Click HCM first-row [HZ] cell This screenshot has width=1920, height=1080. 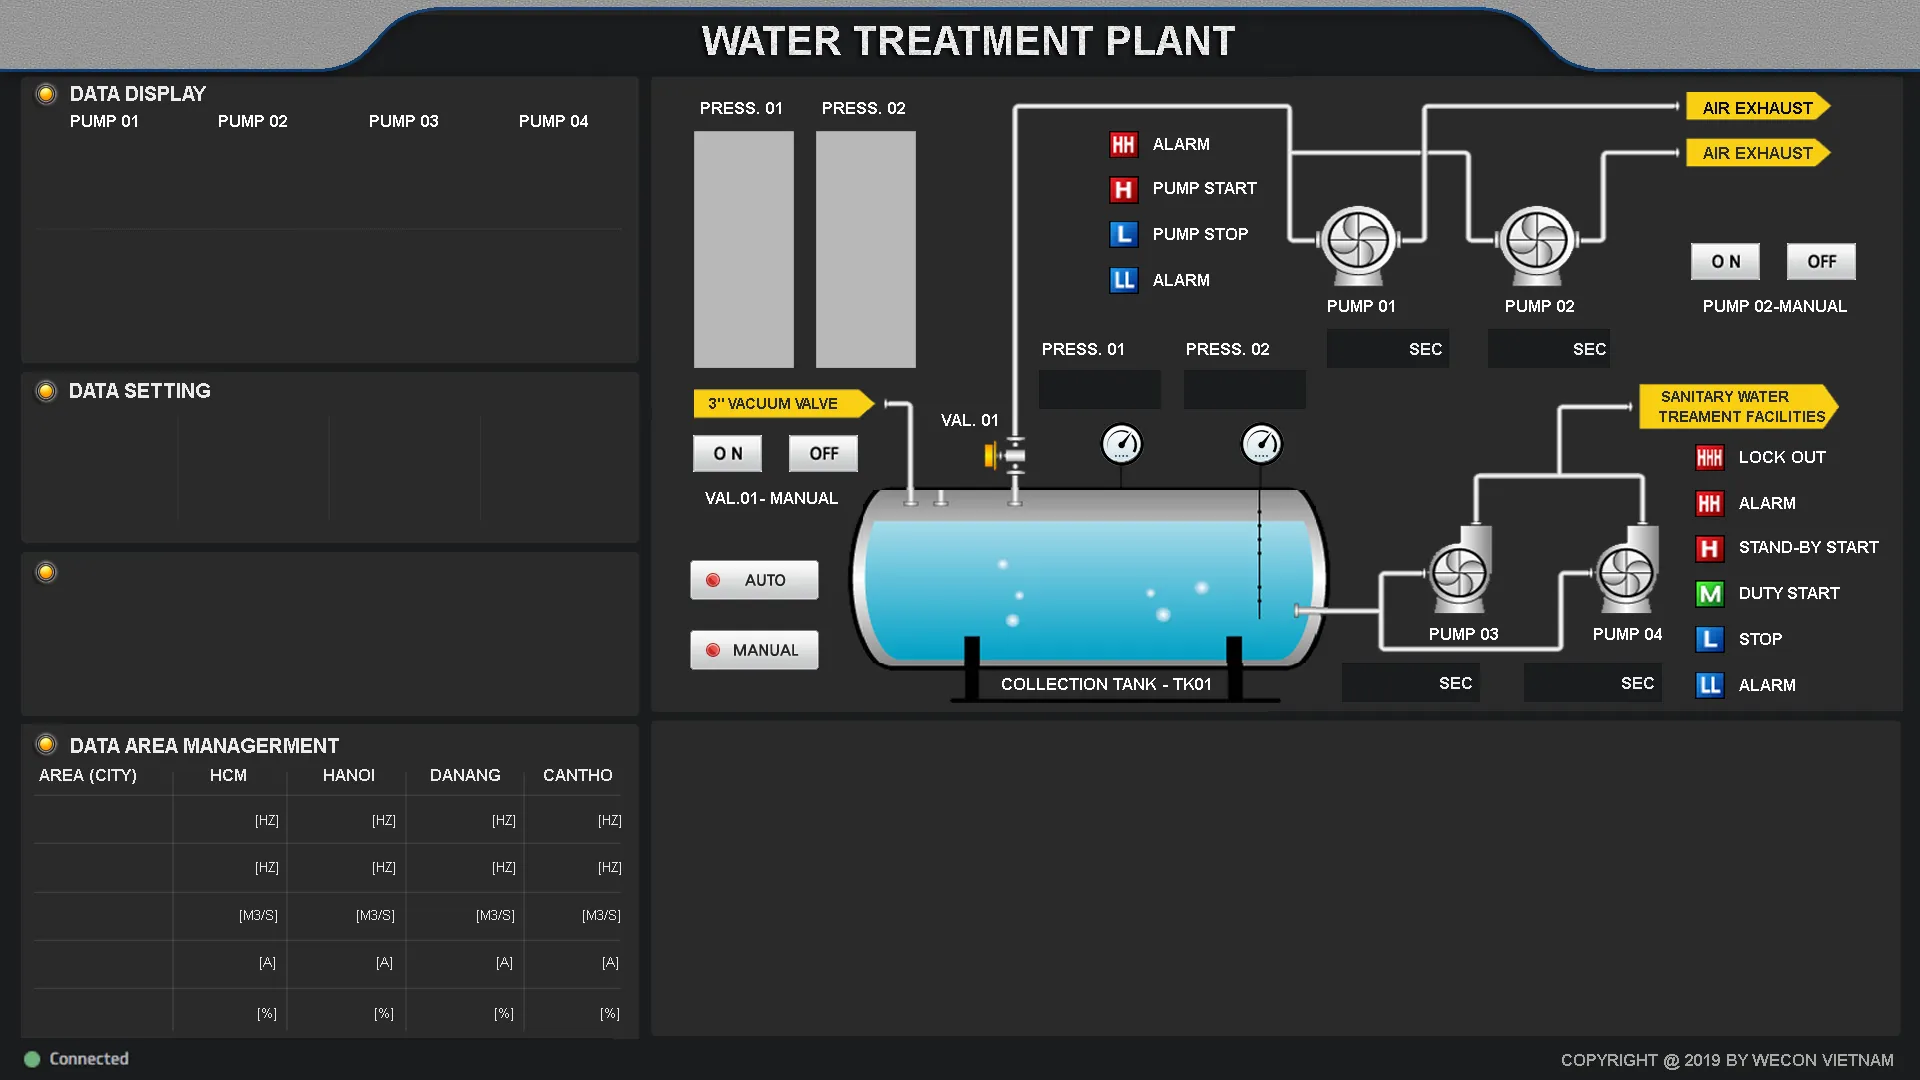point(230,820)
